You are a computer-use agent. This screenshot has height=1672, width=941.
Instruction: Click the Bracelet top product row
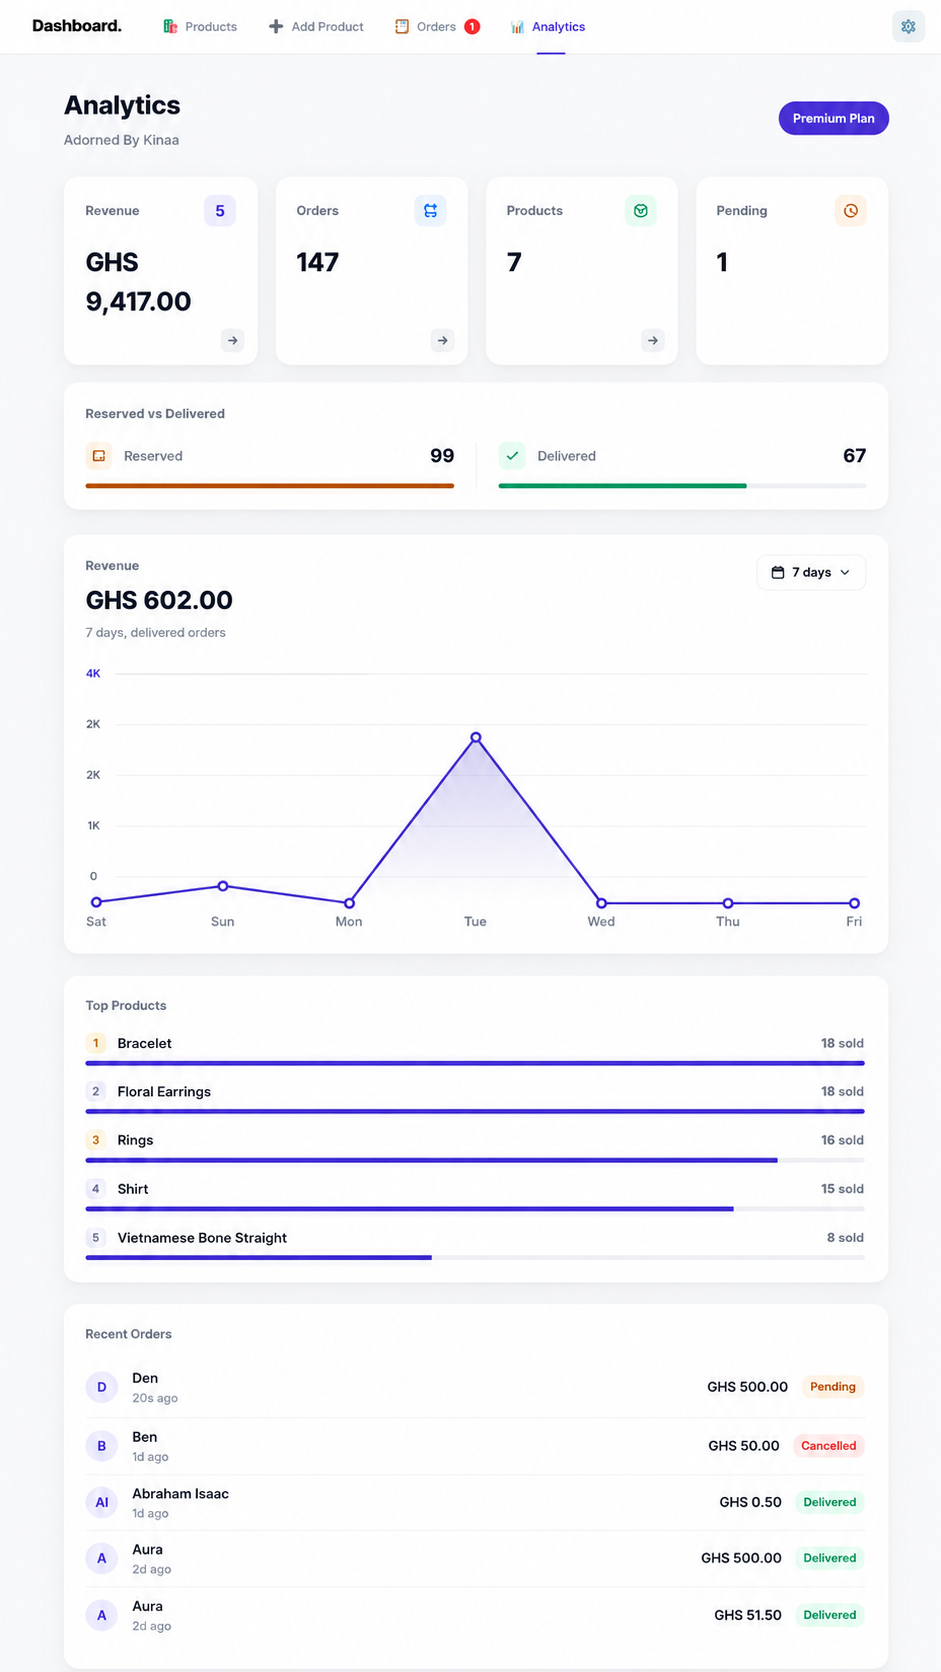[x=475, y=1050]
